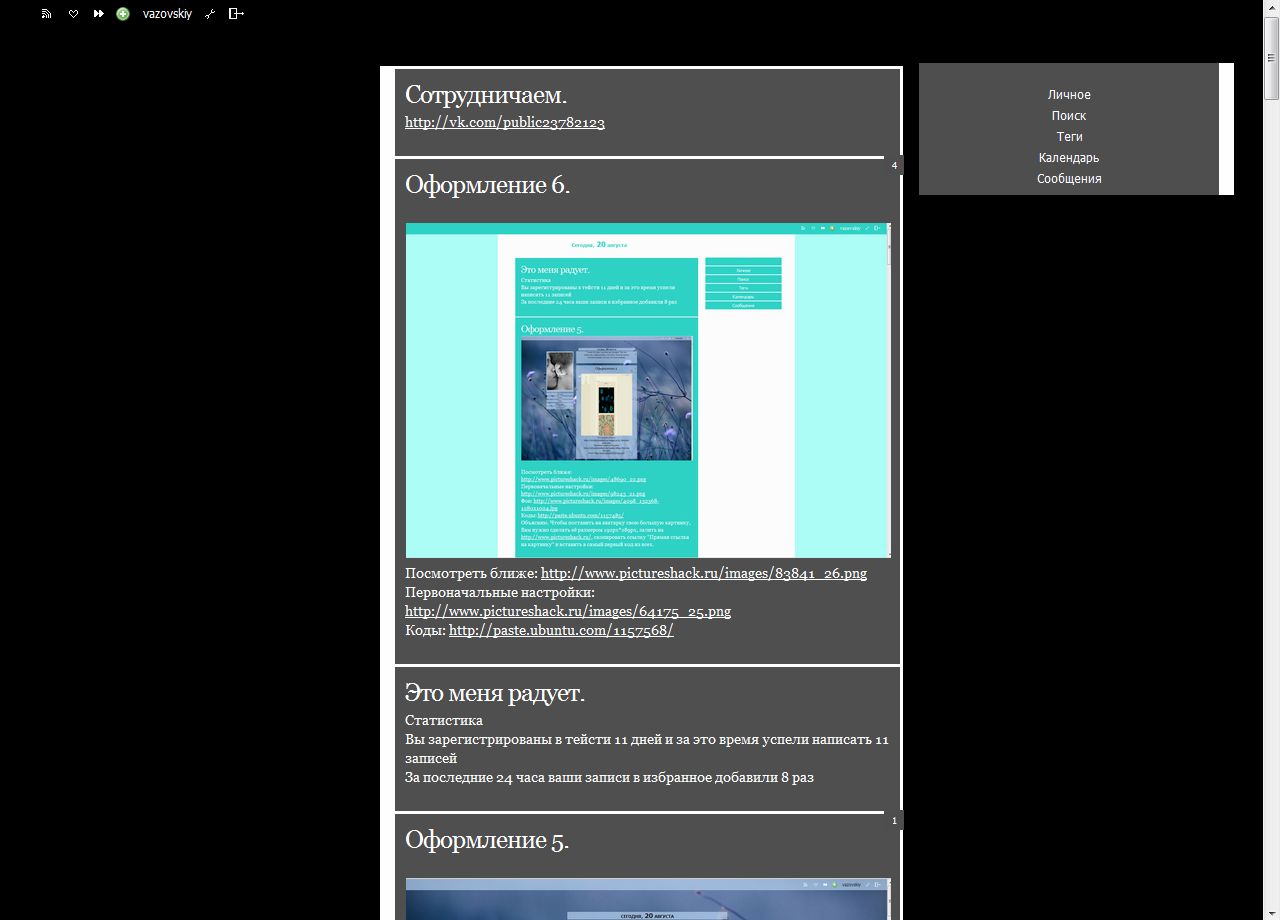The height and width of the screenshot is (920, 1280).
Task: Open the Личное sidebar item
Action: coord(1069,95)
